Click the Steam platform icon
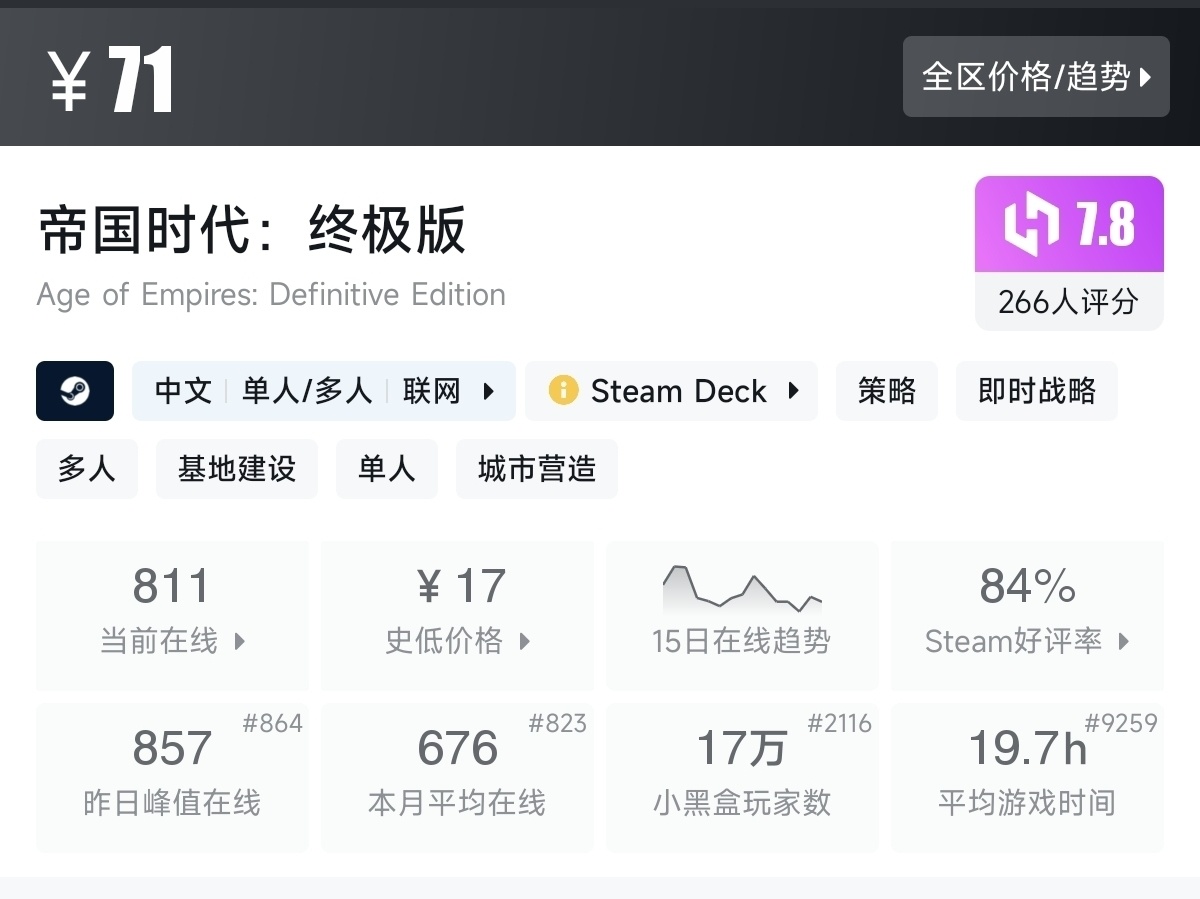 75,391
